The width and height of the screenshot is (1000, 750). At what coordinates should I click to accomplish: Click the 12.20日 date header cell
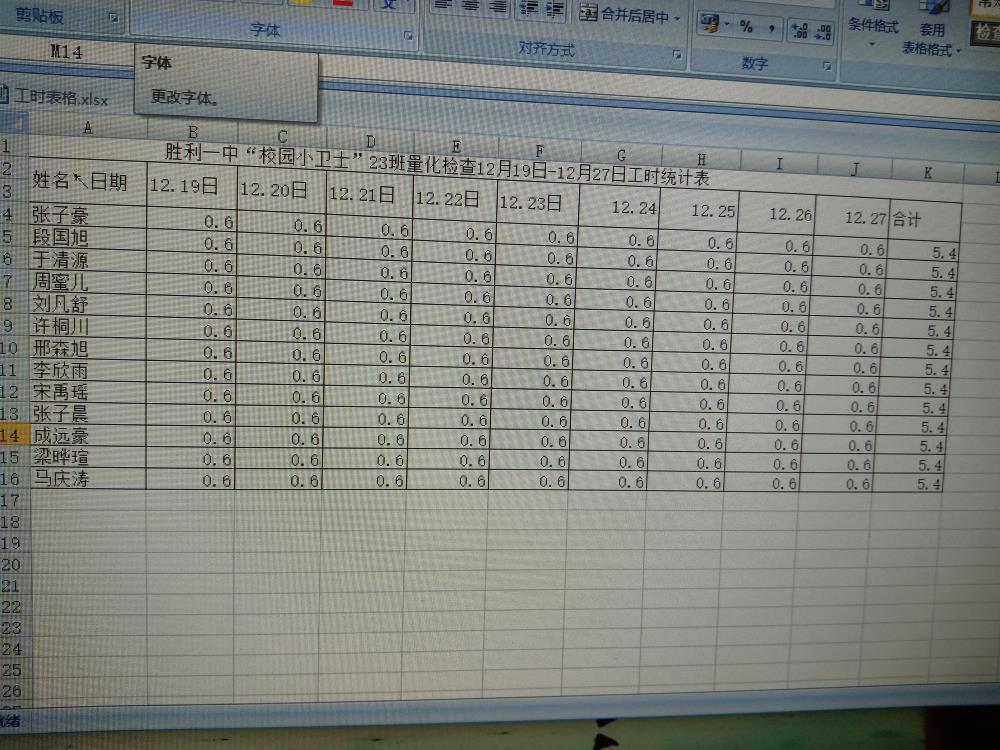pos(281,191)
